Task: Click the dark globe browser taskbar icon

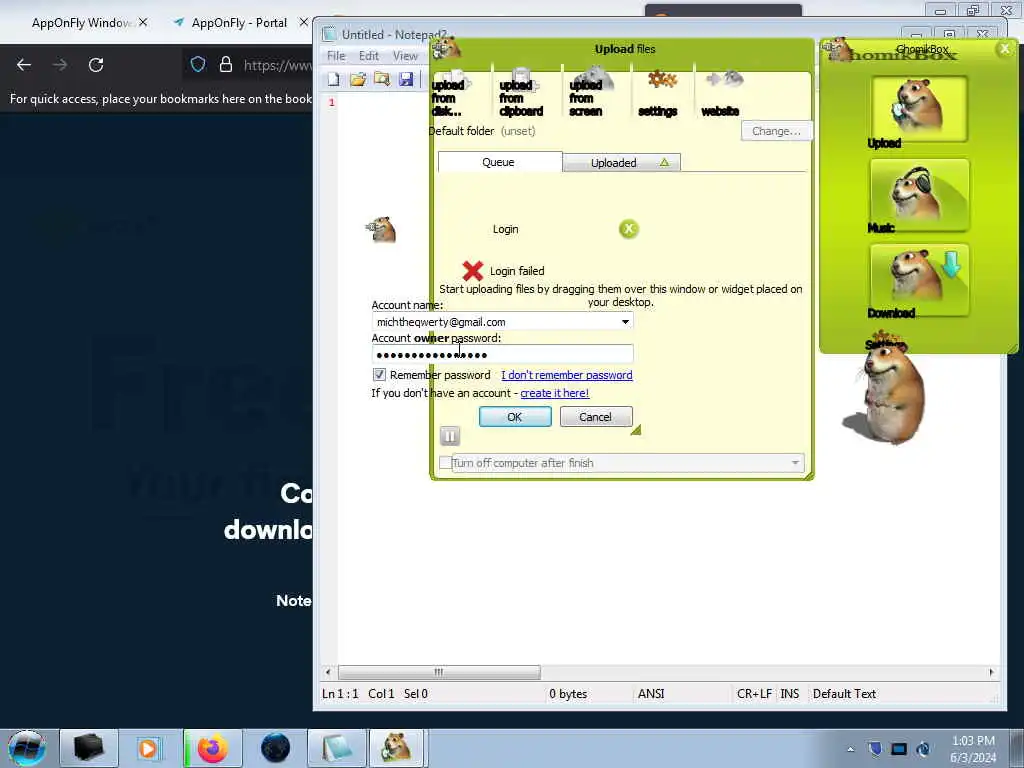Action: (275, 748)
